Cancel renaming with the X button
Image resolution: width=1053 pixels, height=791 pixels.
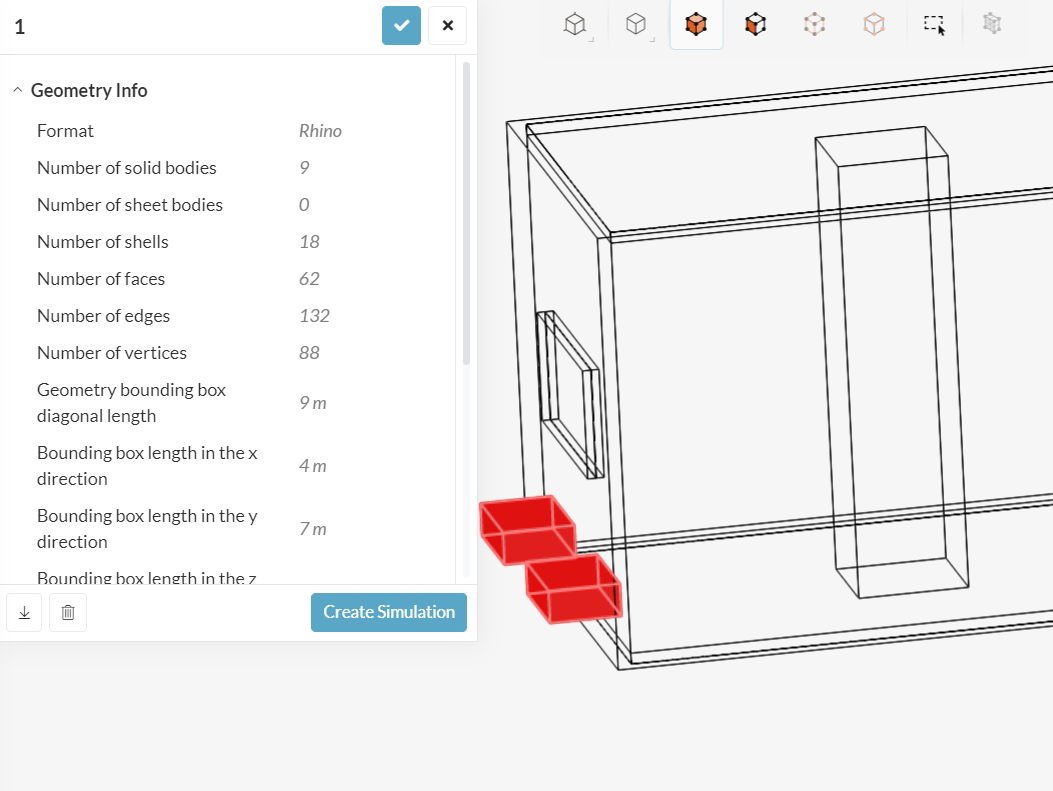tap(447, 26)
